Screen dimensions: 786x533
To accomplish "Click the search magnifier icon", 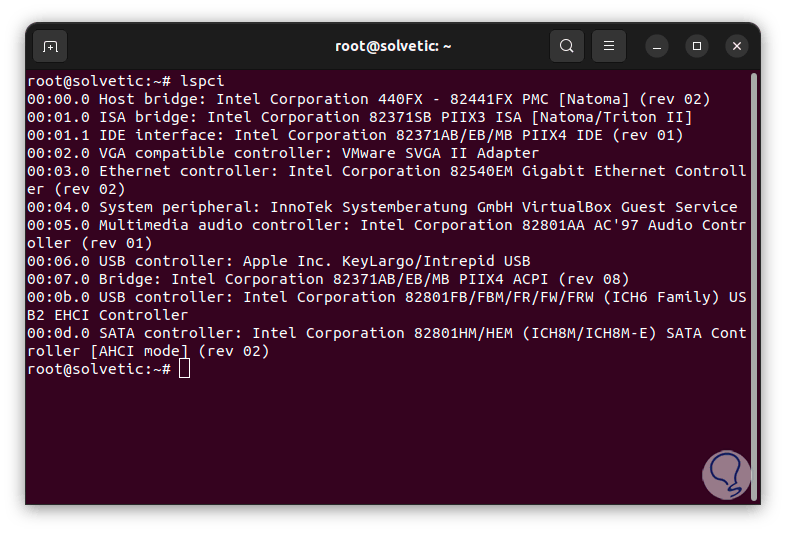I will point(567,46).
